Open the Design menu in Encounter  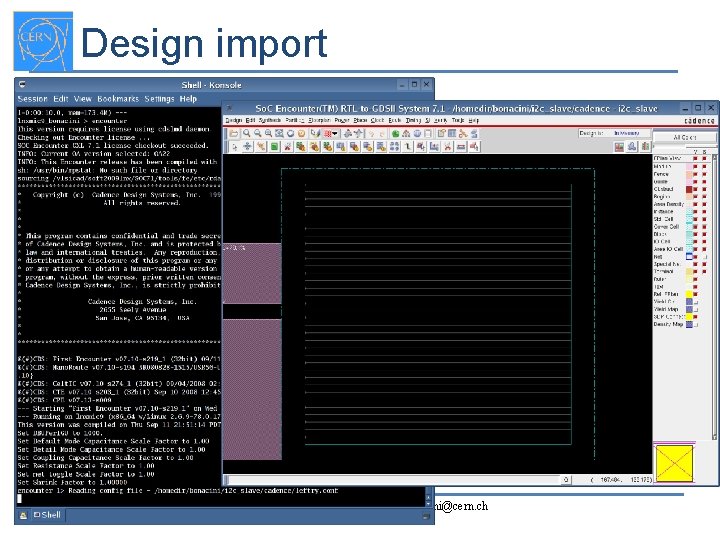click(x=233, y=120)
